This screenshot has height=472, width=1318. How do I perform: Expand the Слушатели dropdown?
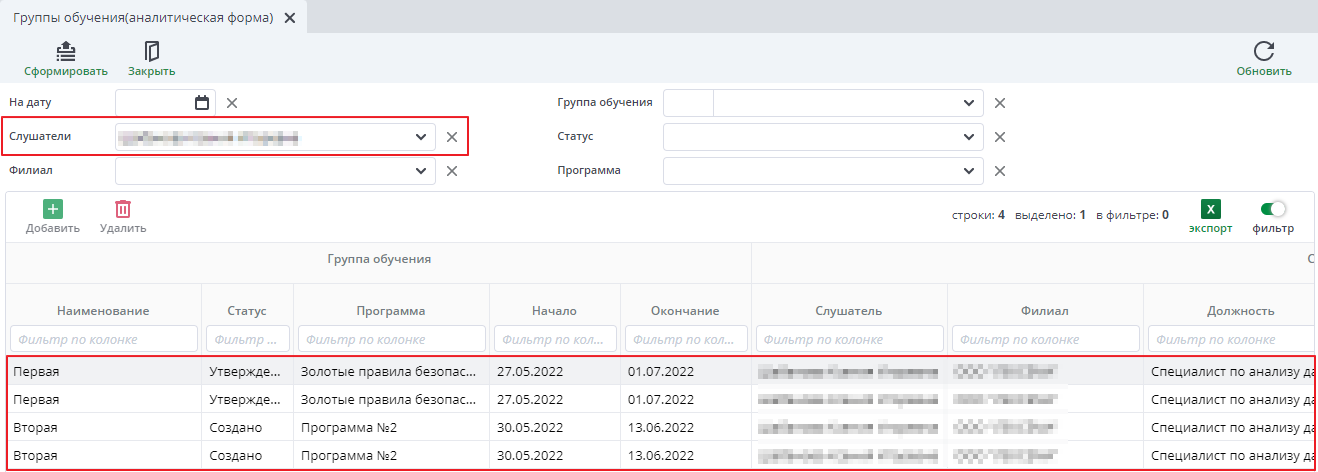click(420, 137)
